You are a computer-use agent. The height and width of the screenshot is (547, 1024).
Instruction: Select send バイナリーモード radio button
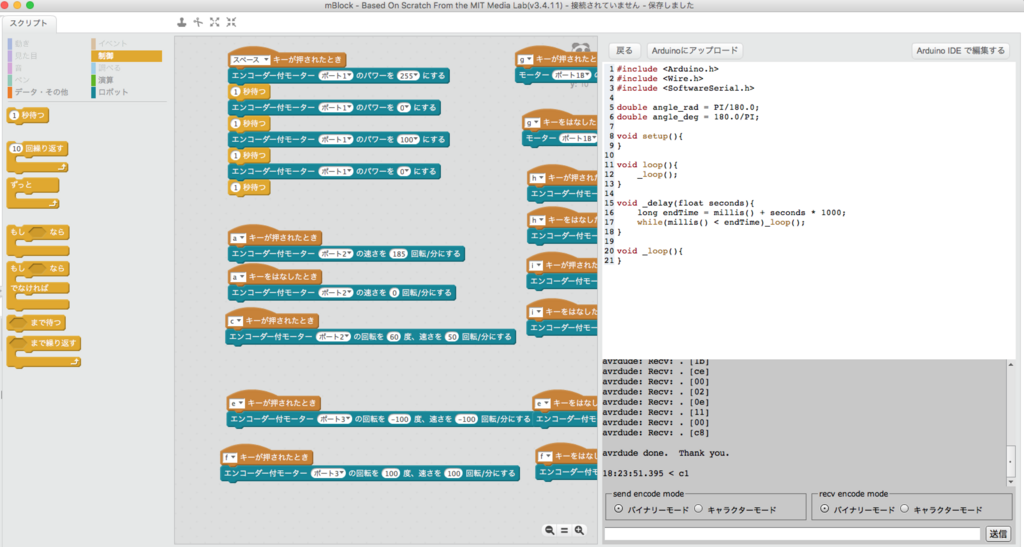(618, 508)
